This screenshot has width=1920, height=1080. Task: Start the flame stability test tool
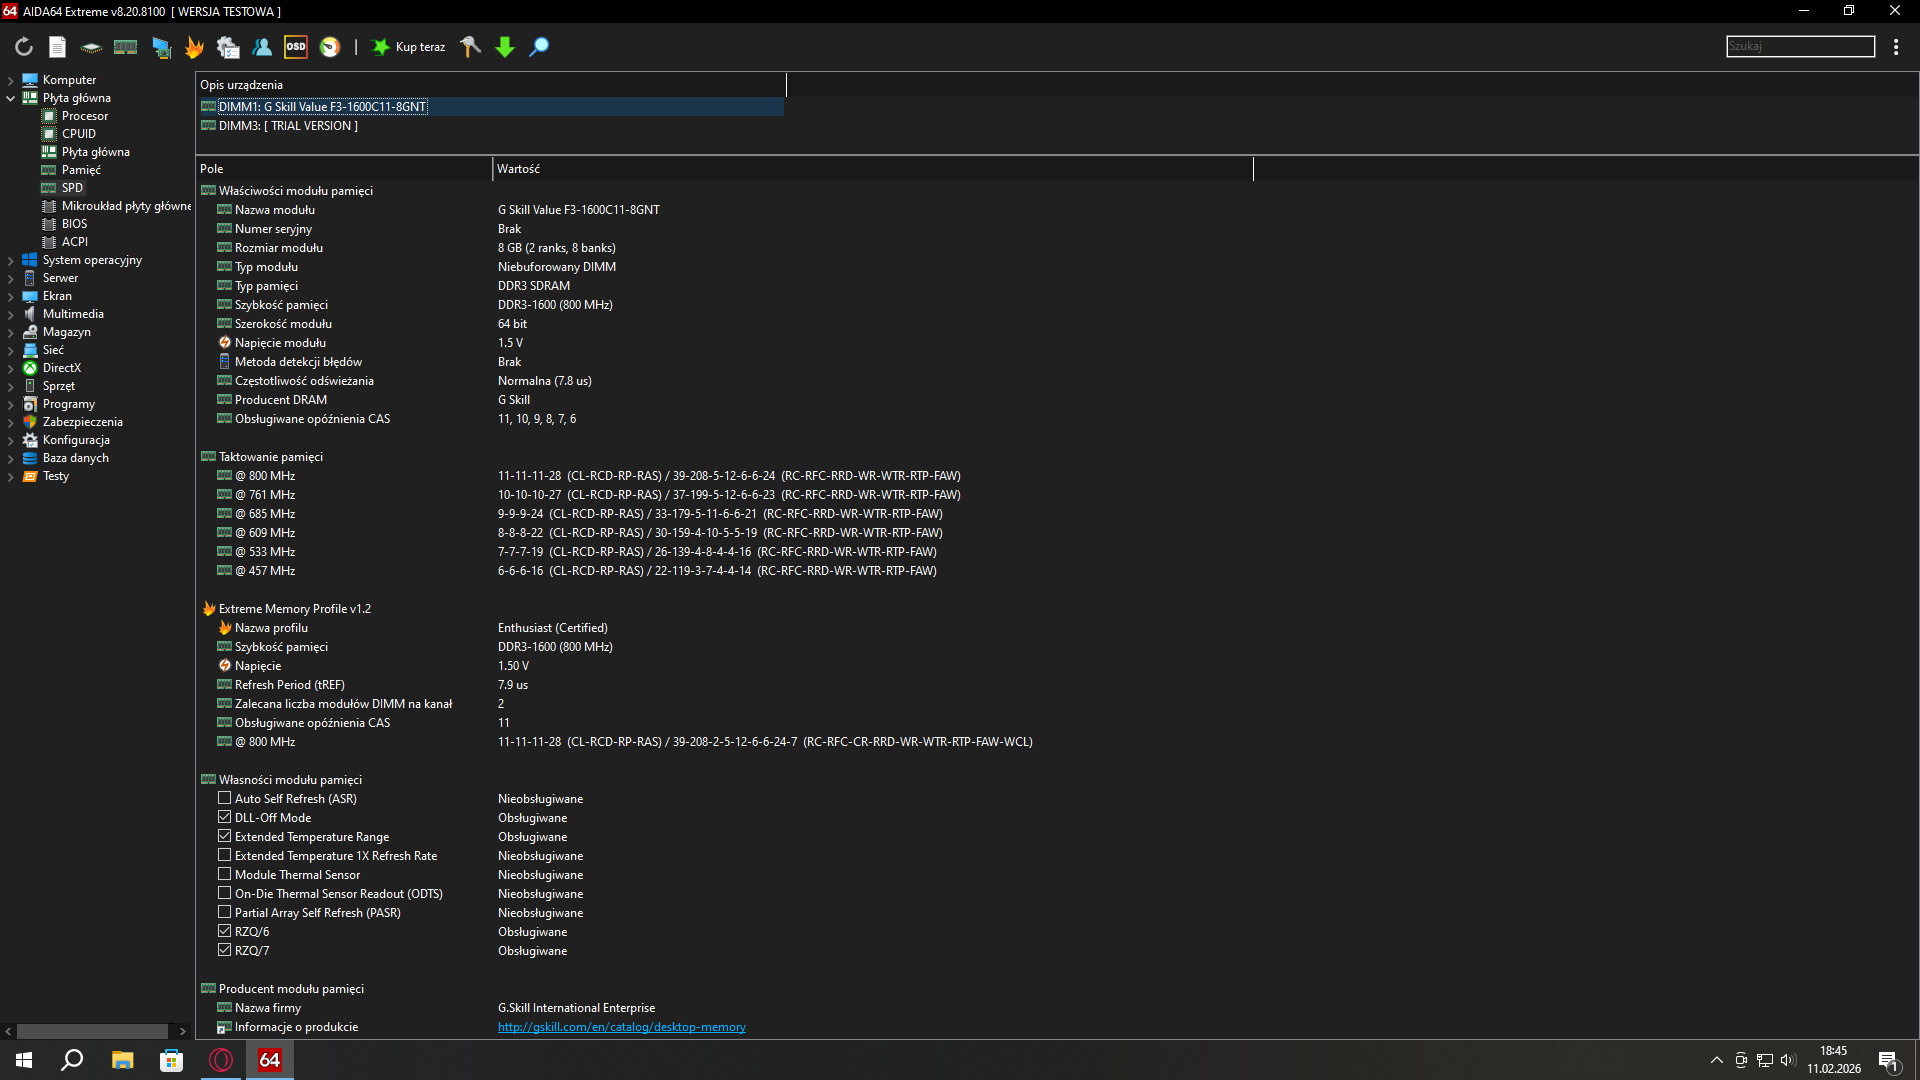[194, 47]
